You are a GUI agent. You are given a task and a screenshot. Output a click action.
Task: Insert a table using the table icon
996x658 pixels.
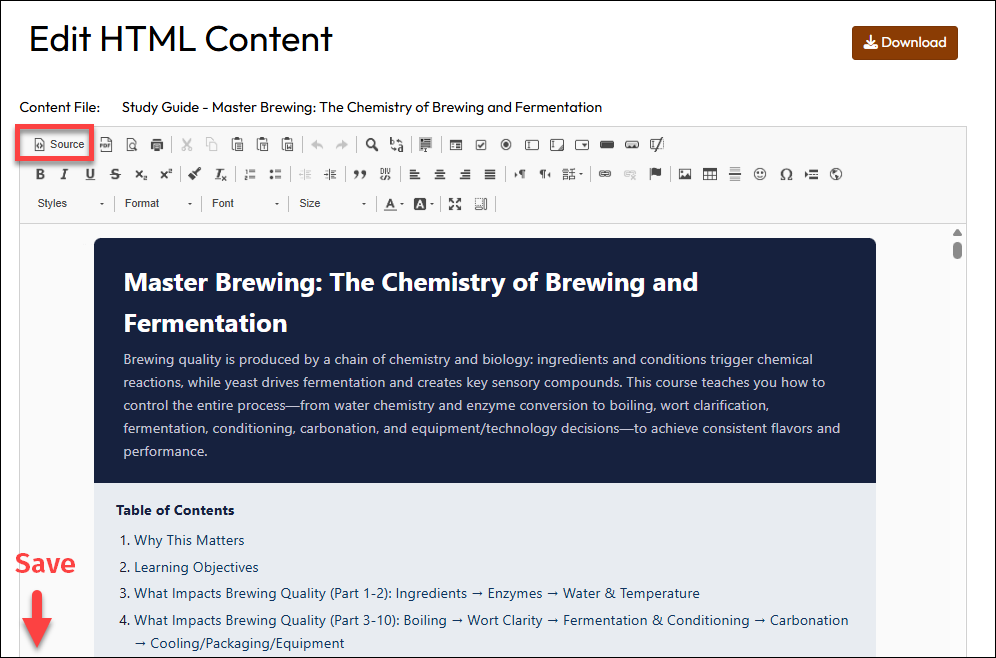tap(710, 174)
